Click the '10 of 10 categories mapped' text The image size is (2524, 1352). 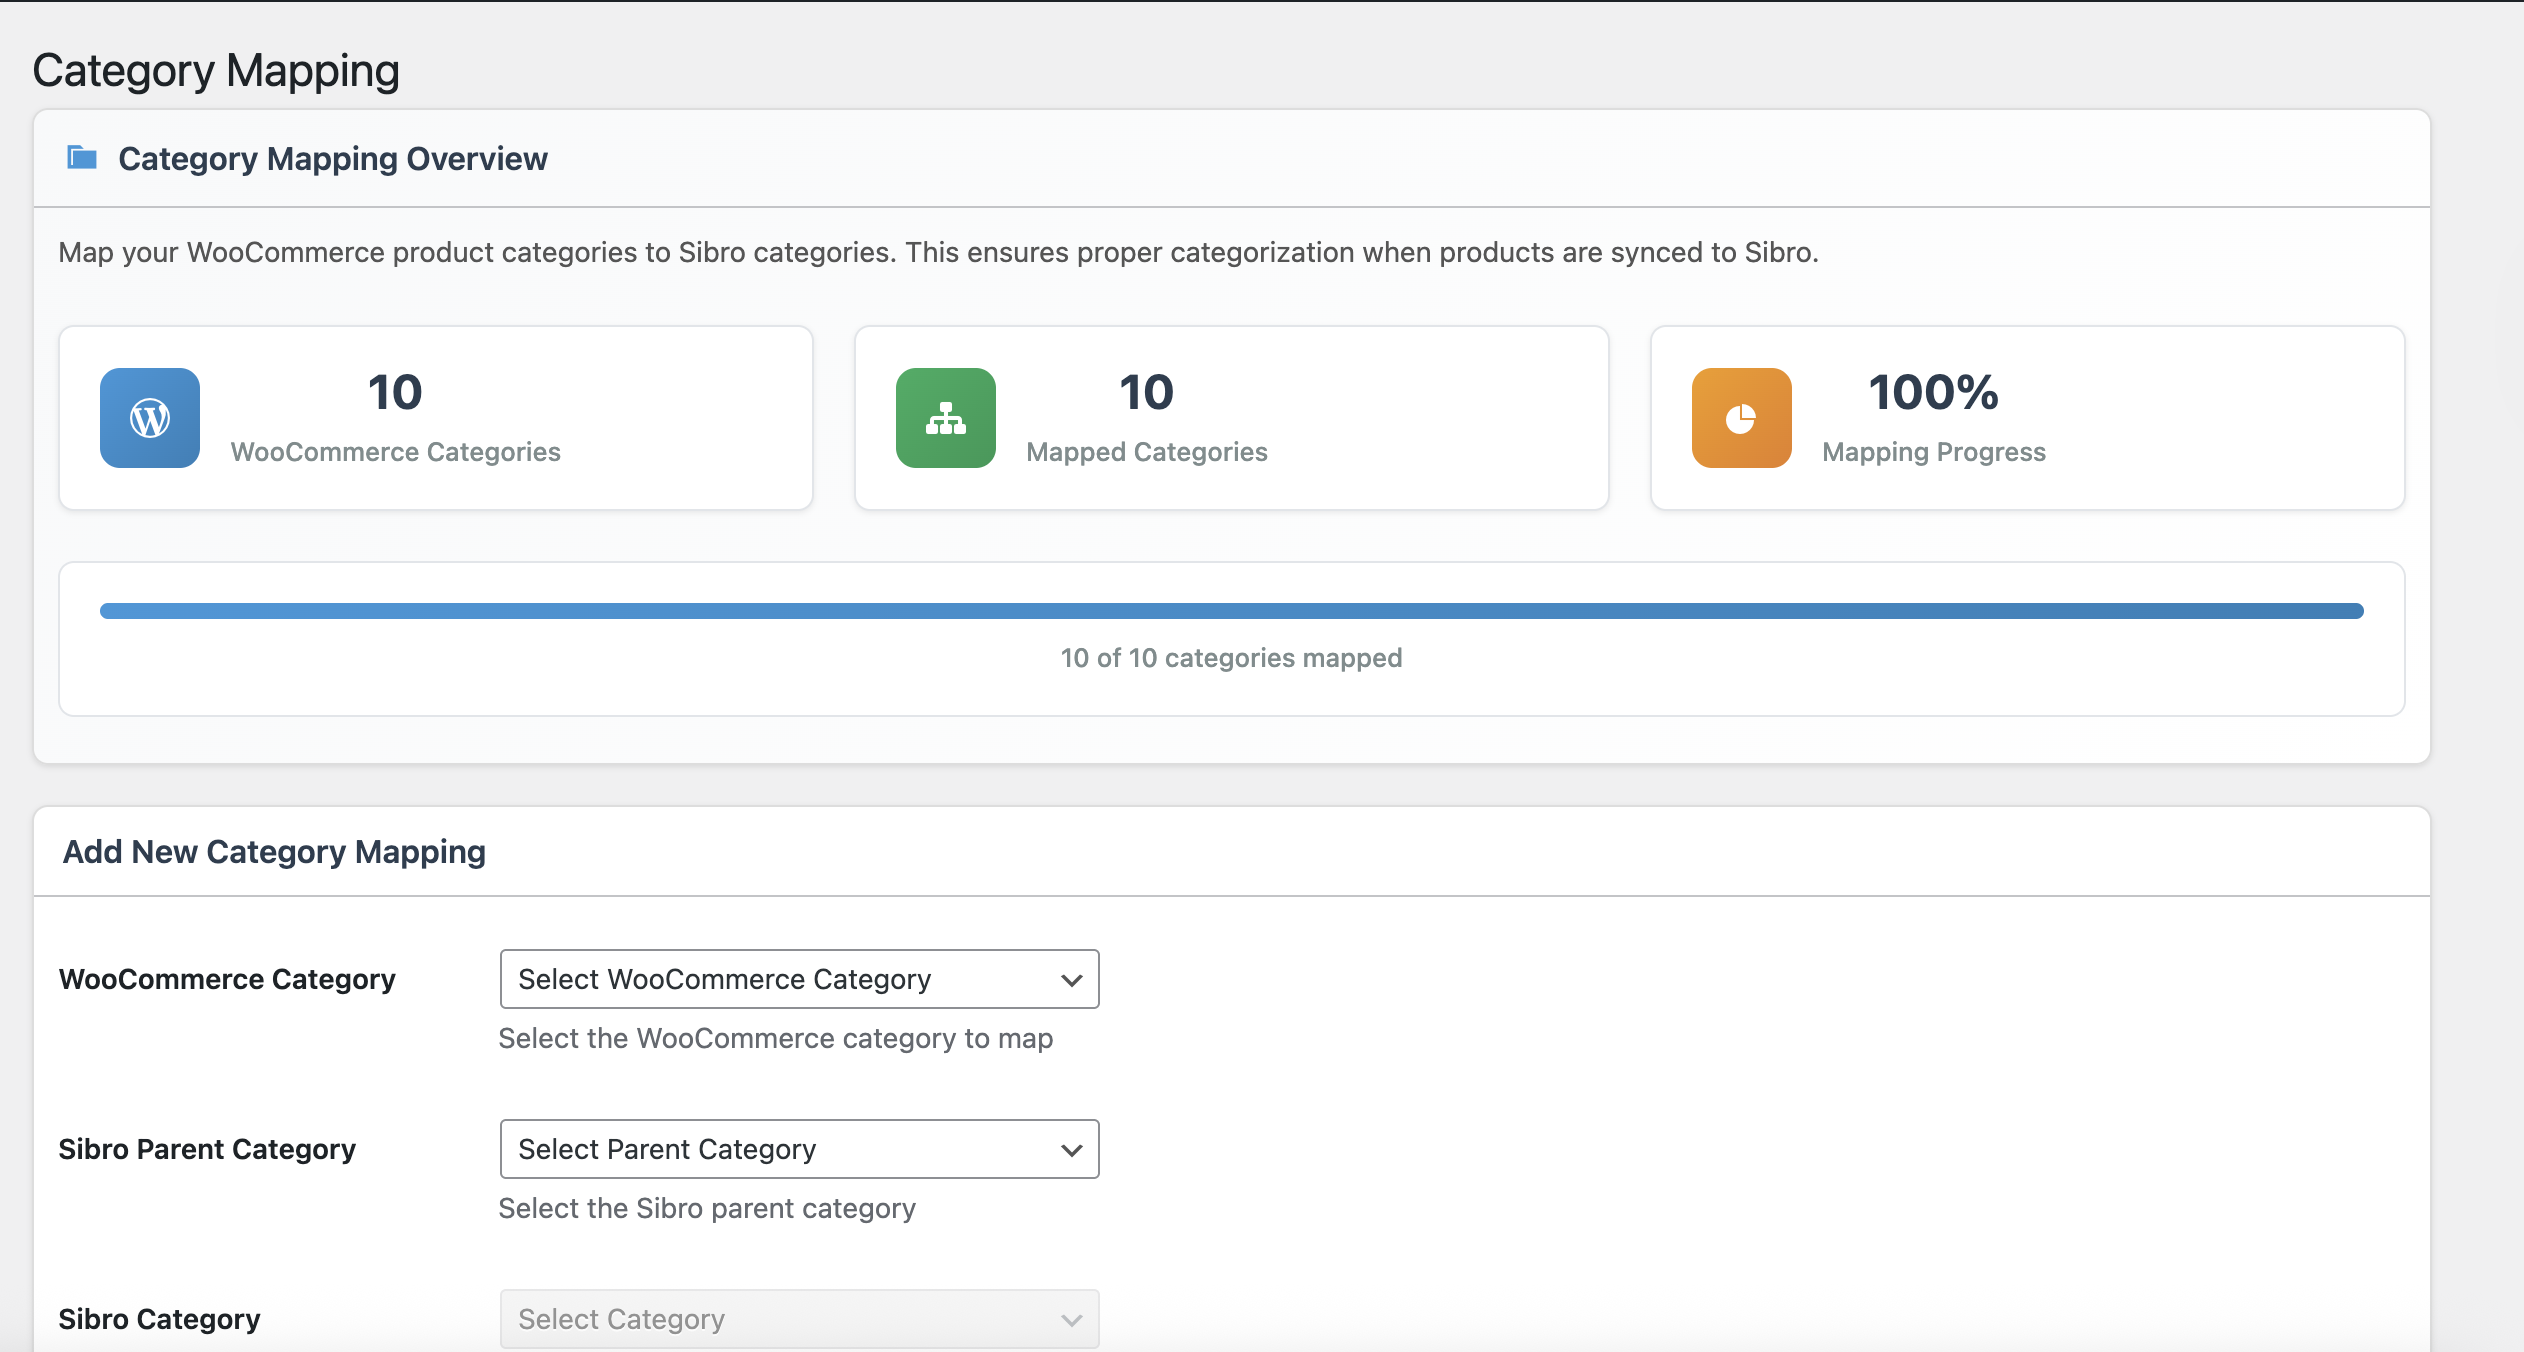point(1231,658)
